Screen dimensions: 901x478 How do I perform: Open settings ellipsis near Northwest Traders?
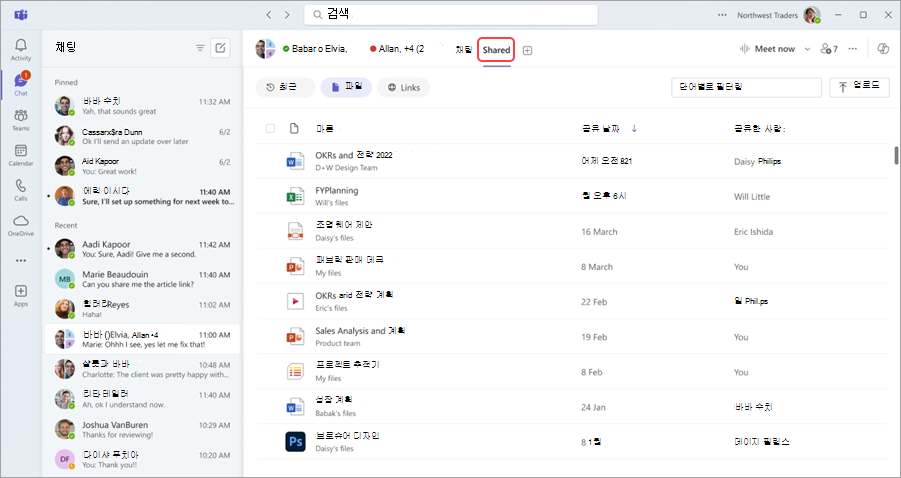point(722,15)
